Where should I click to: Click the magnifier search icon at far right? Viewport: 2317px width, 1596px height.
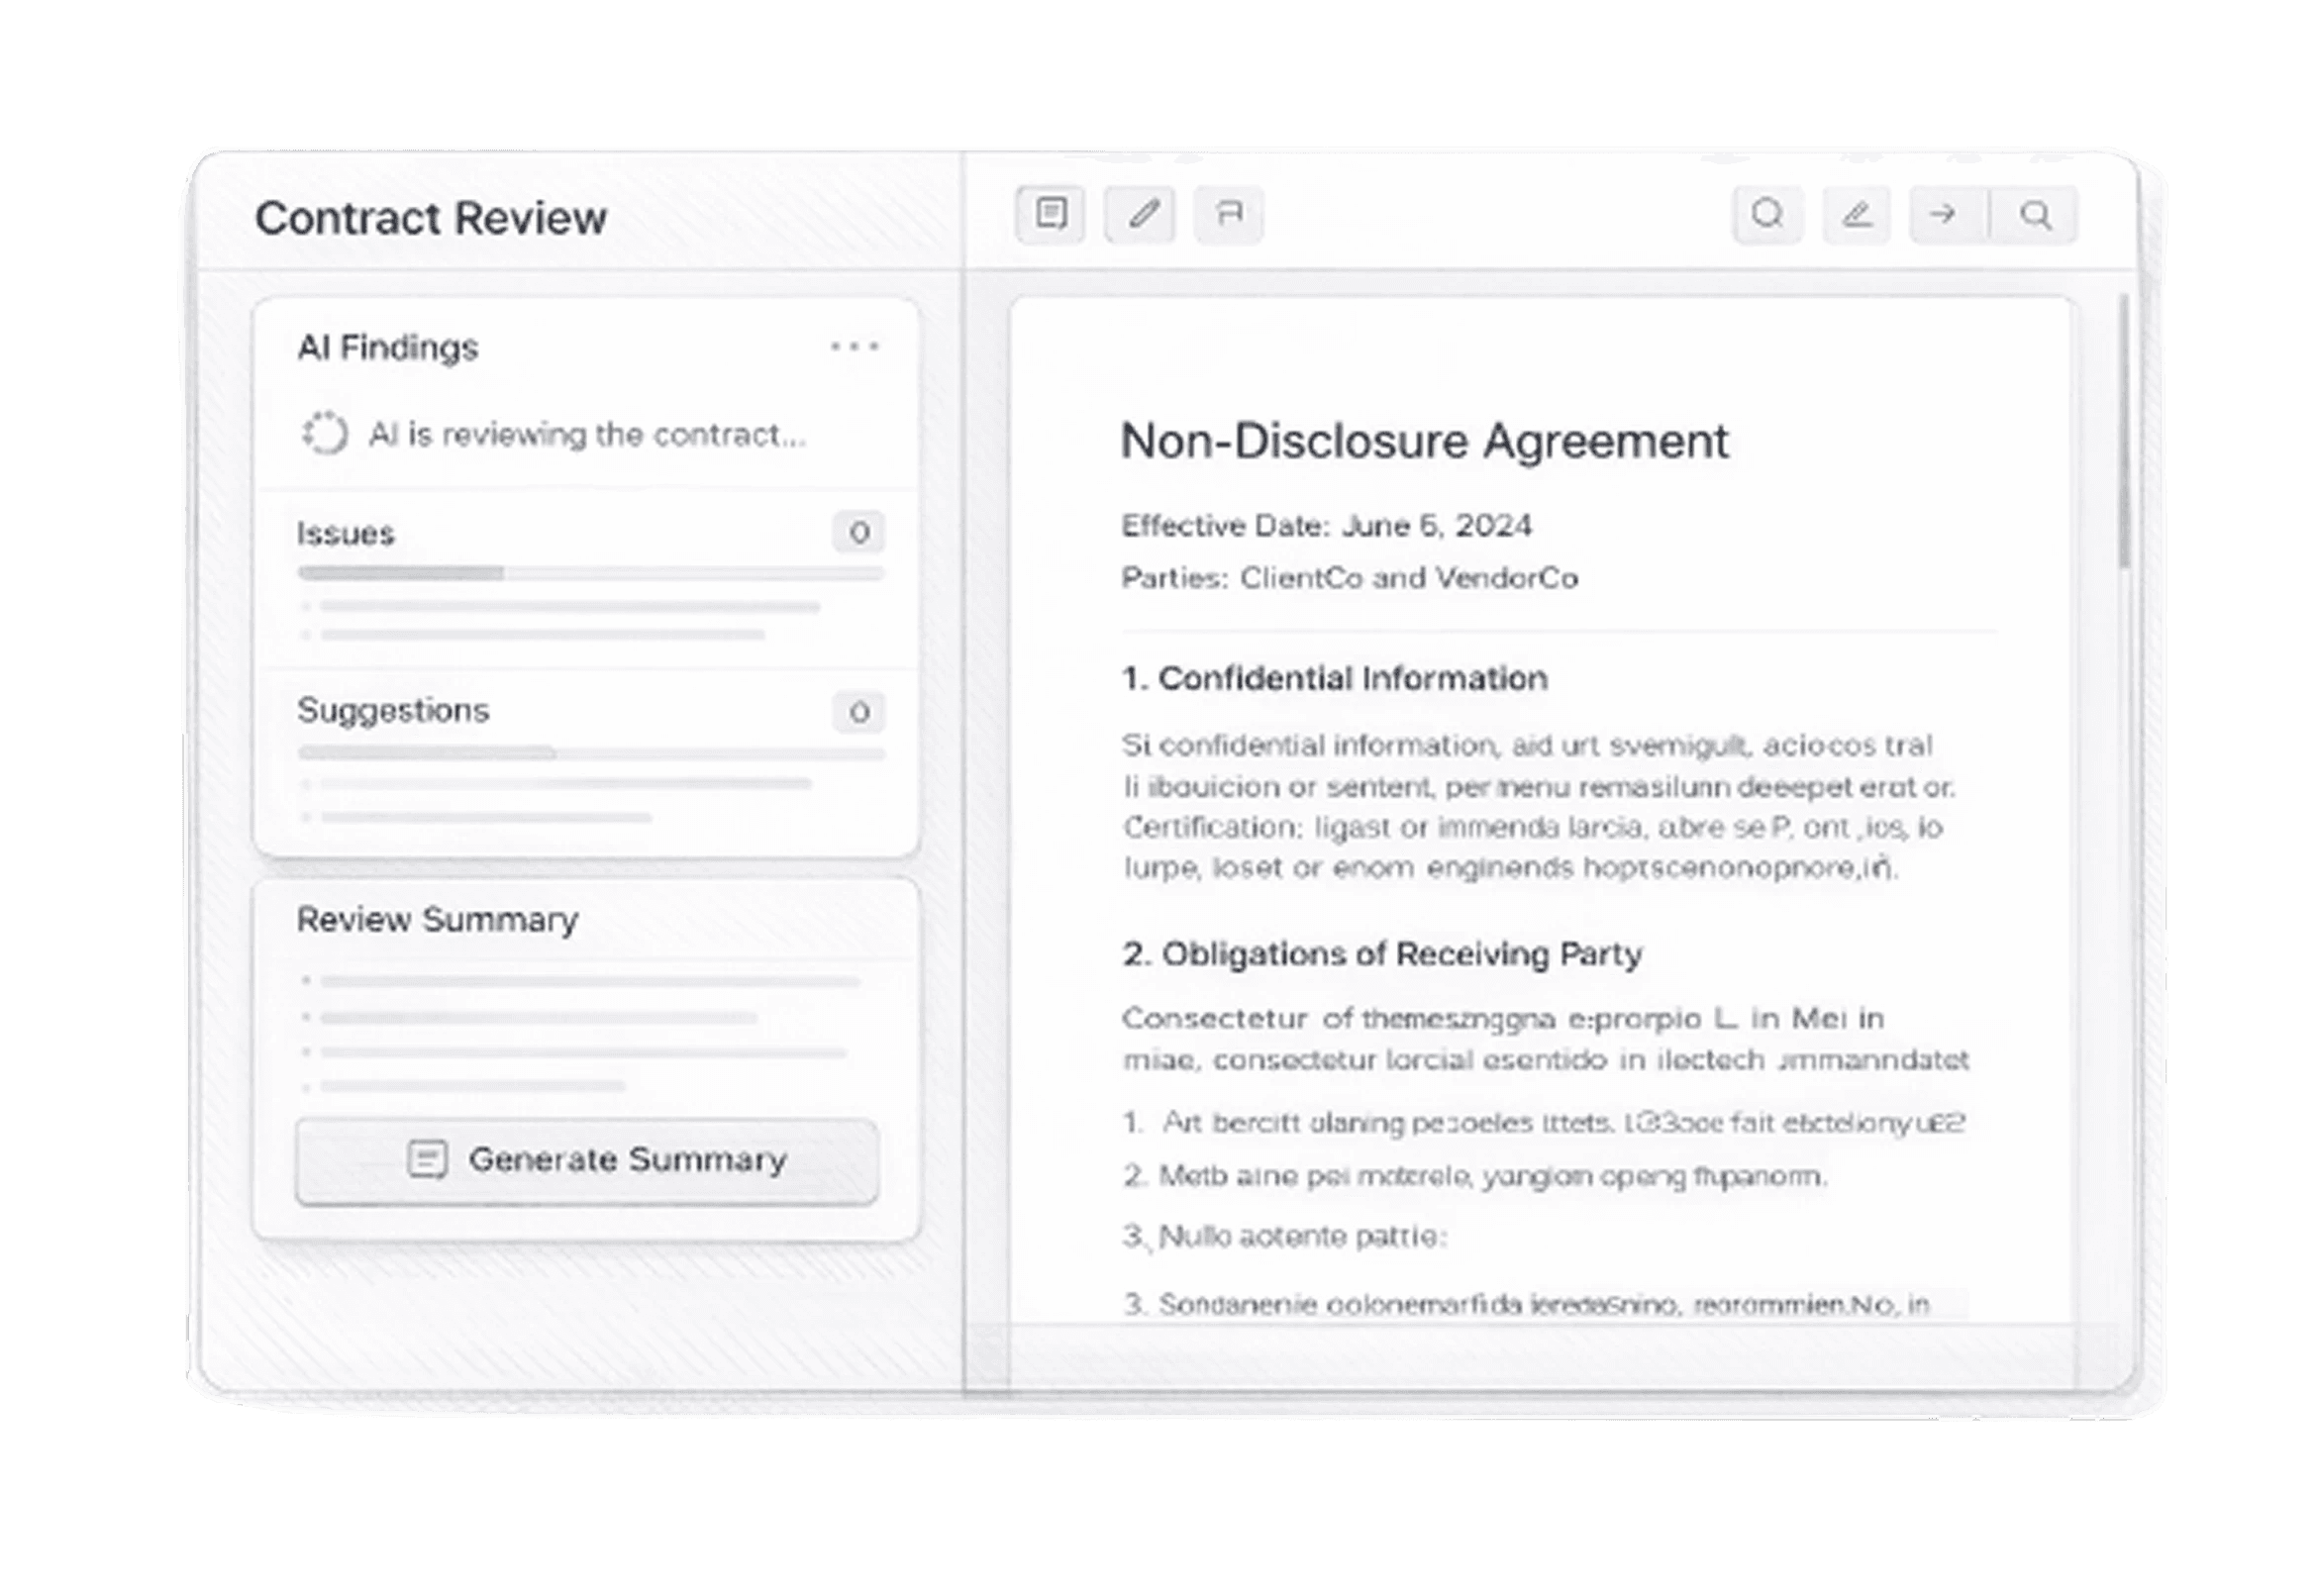coord(2035,214)
